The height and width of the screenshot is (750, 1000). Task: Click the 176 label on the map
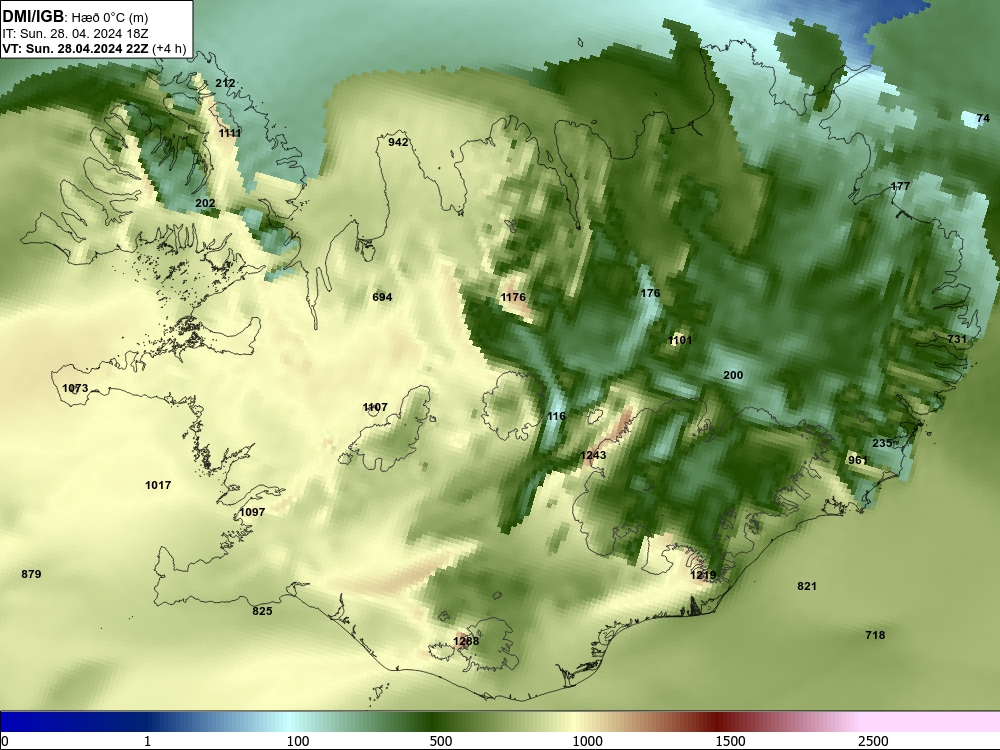tap(650, 293)
